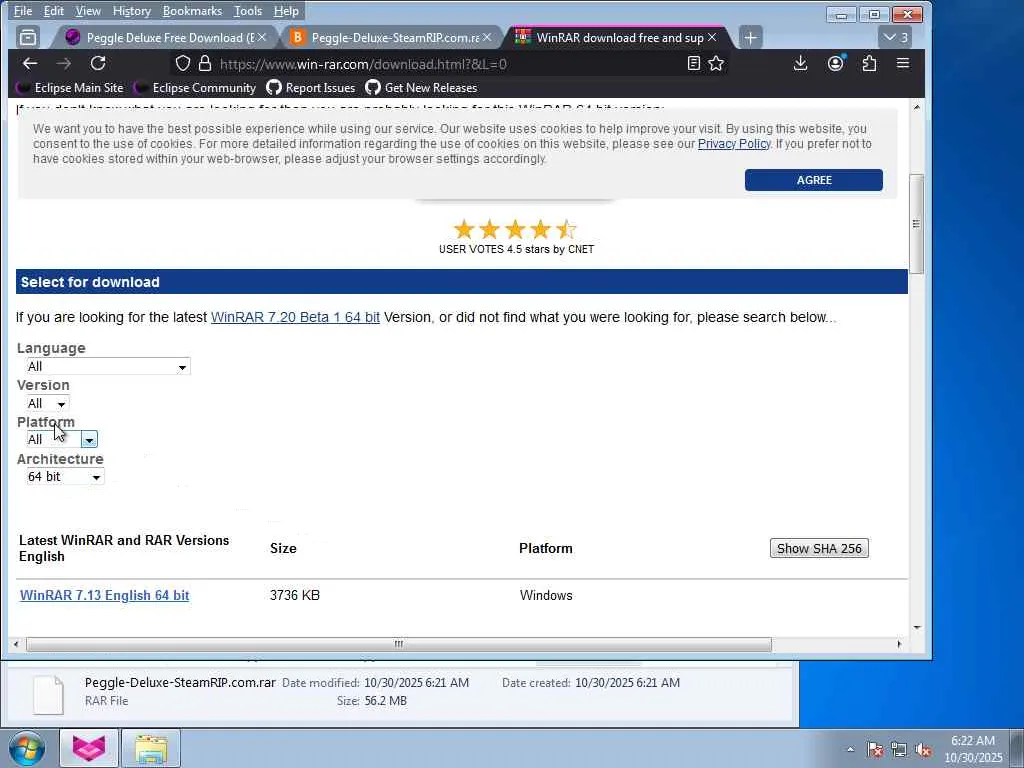Click the horizontal scrollbar thumb
Viewport: 1024px width, 768px height.
pyautogui.click(x=398, y=645)
